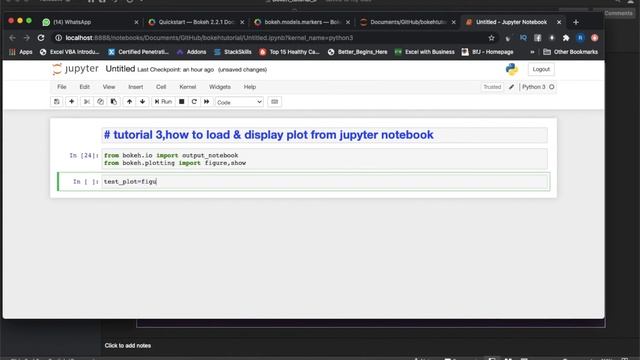The image size is (640, 360).
Task: Open the StackSkills bookmark
Action: (x=233, y=52)
